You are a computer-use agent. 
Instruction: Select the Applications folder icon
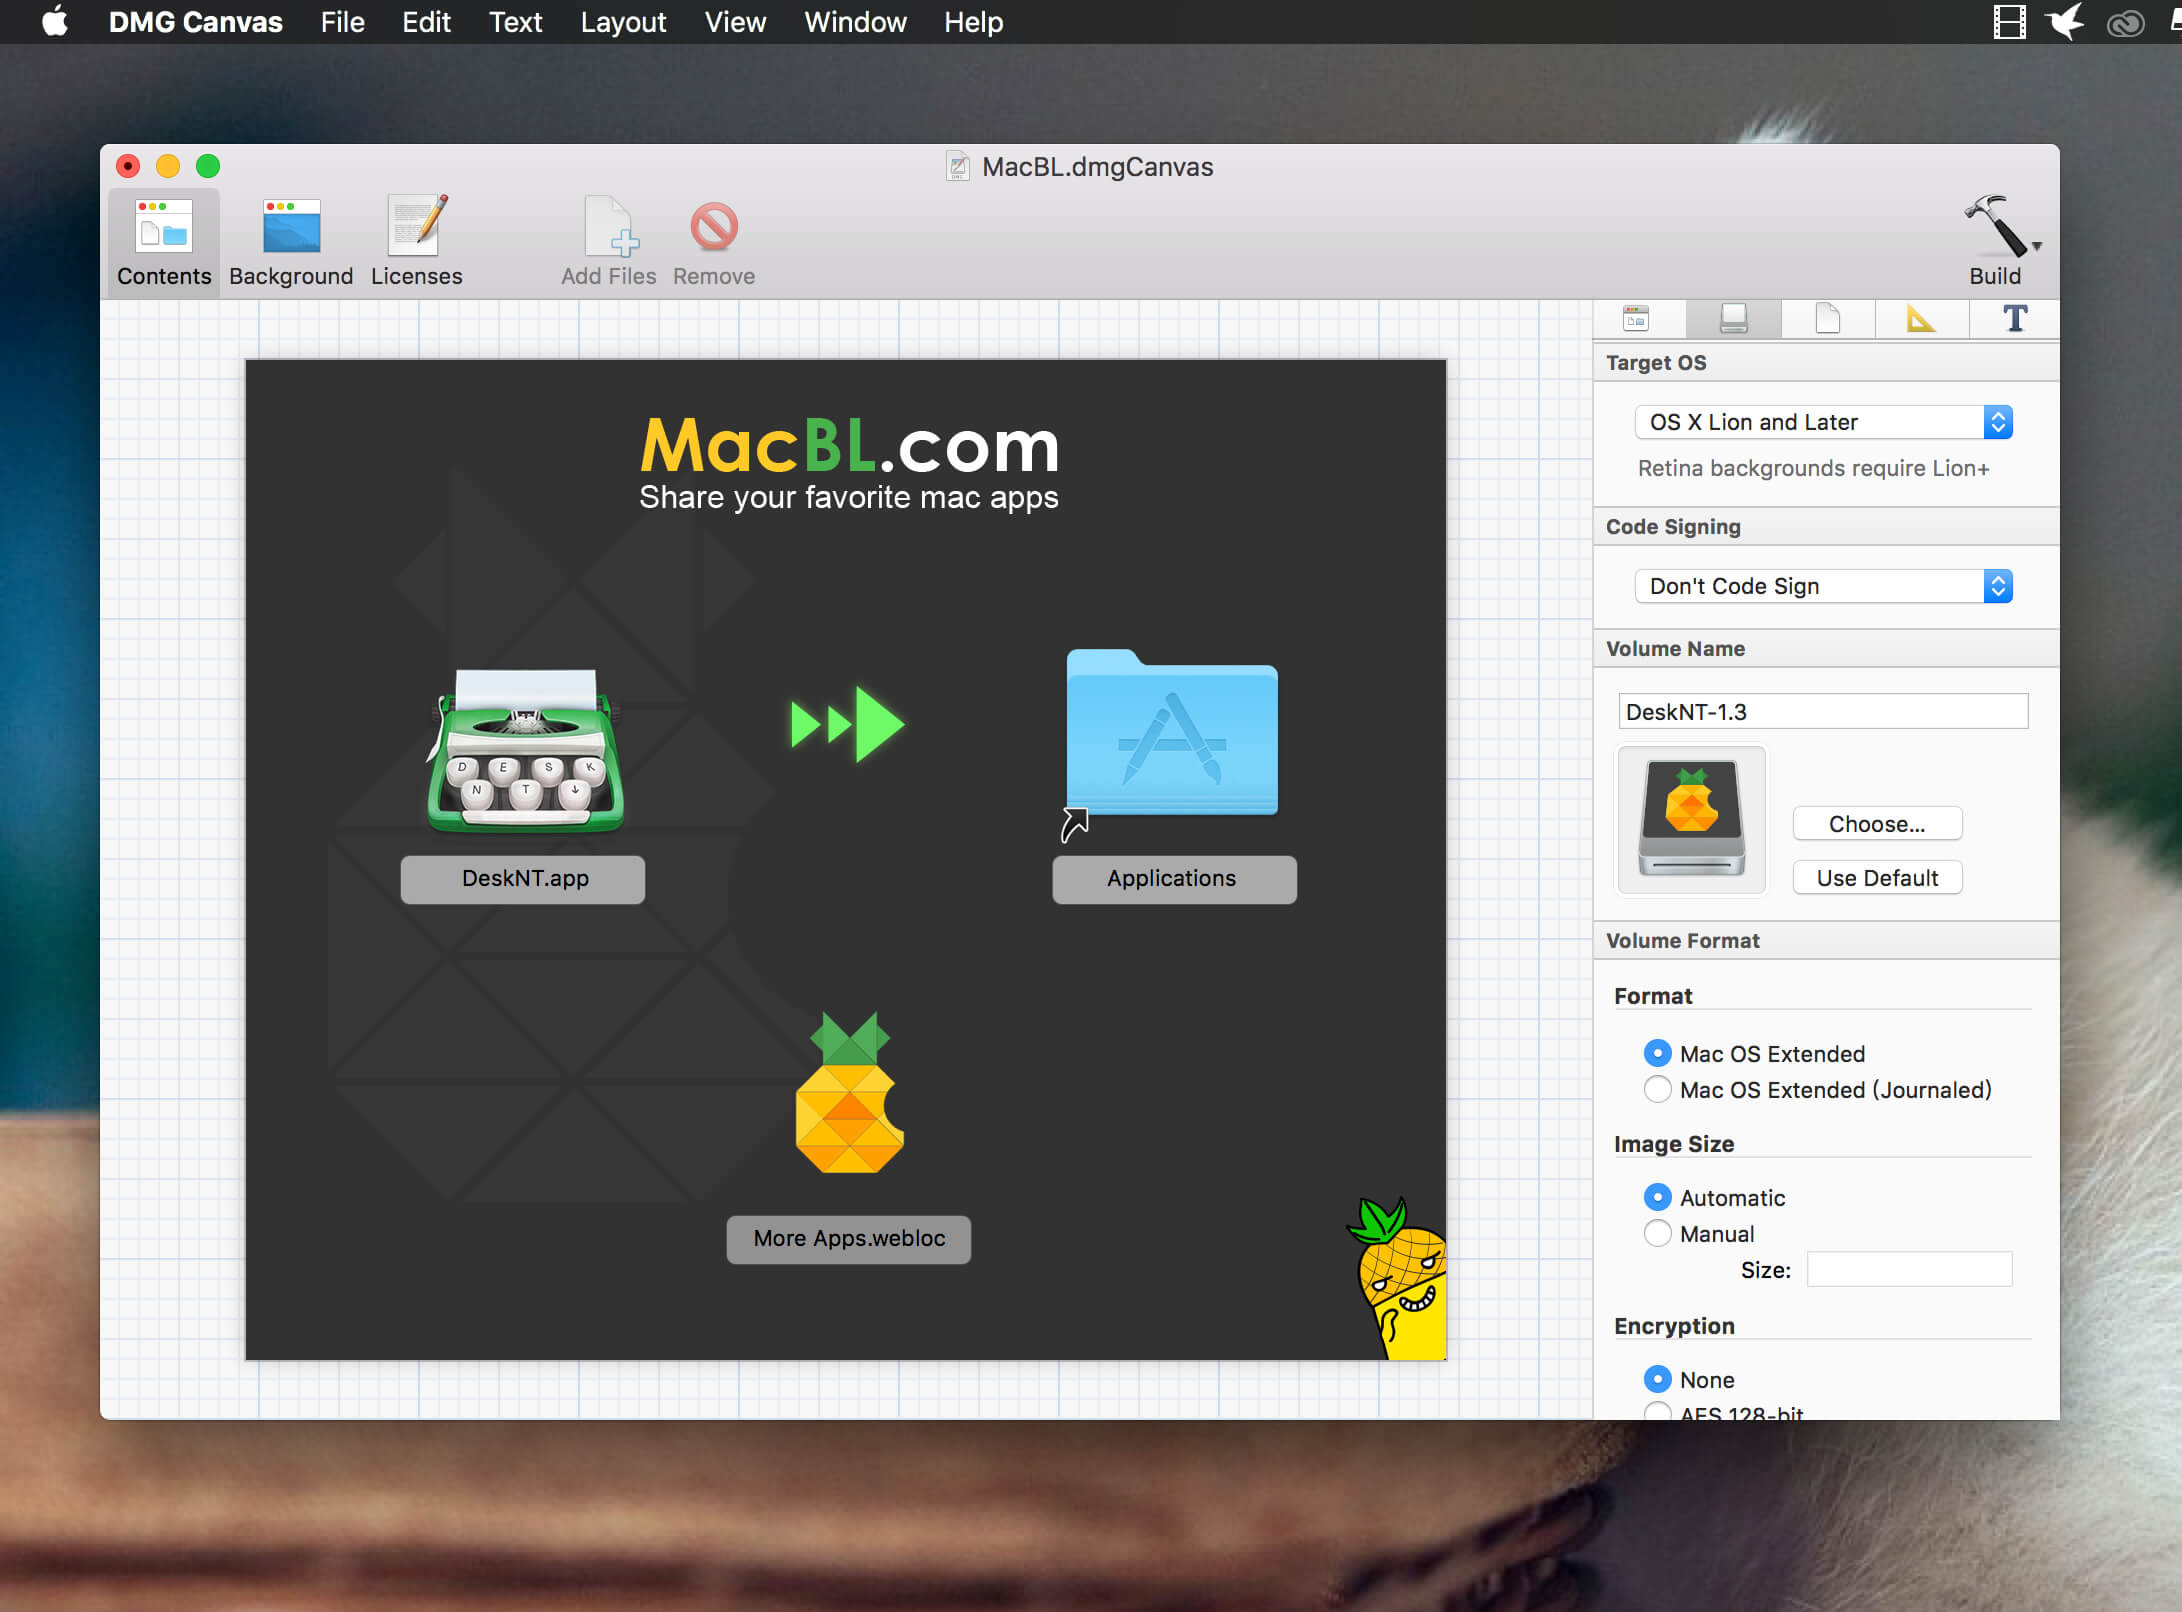[1172, 734]
